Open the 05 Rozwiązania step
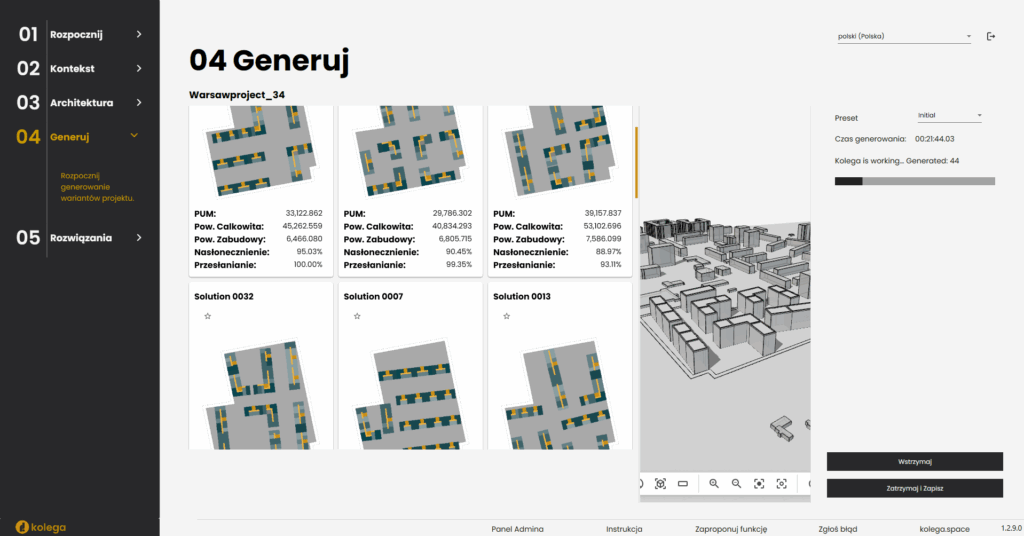1024x536 pixels. [80, 238]
